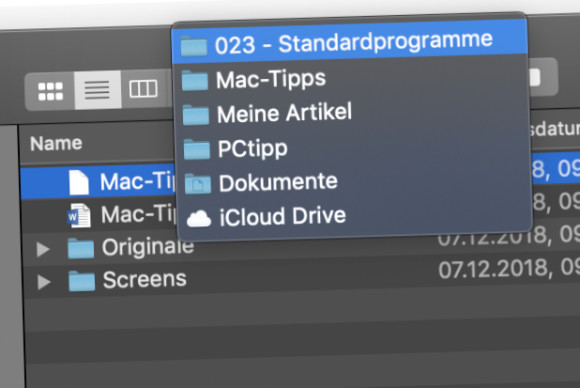
Task: Switch to column view
Action: pos(144,89)
